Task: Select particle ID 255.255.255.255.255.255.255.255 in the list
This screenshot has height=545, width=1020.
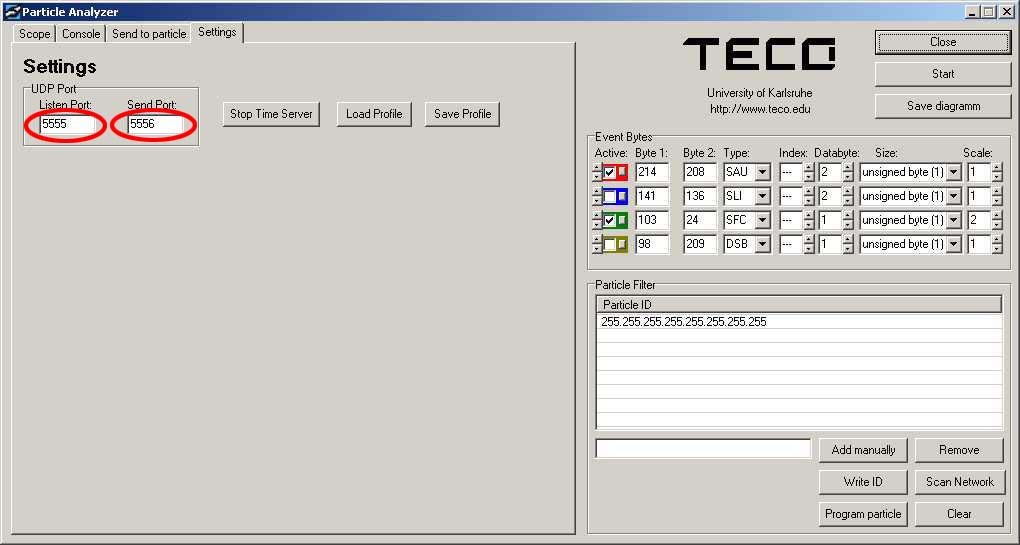Action: click(x=684, y=322)
